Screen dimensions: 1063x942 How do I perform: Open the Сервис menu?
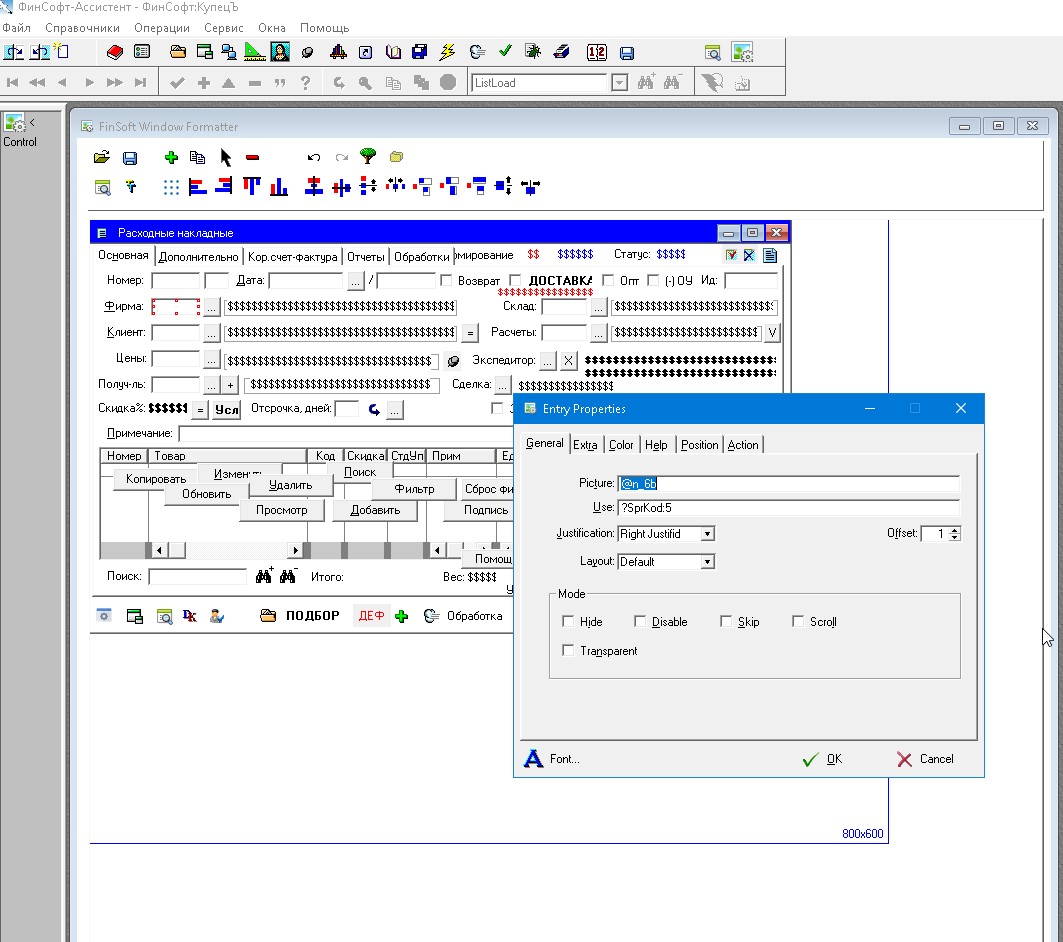(x=222, y=28)
